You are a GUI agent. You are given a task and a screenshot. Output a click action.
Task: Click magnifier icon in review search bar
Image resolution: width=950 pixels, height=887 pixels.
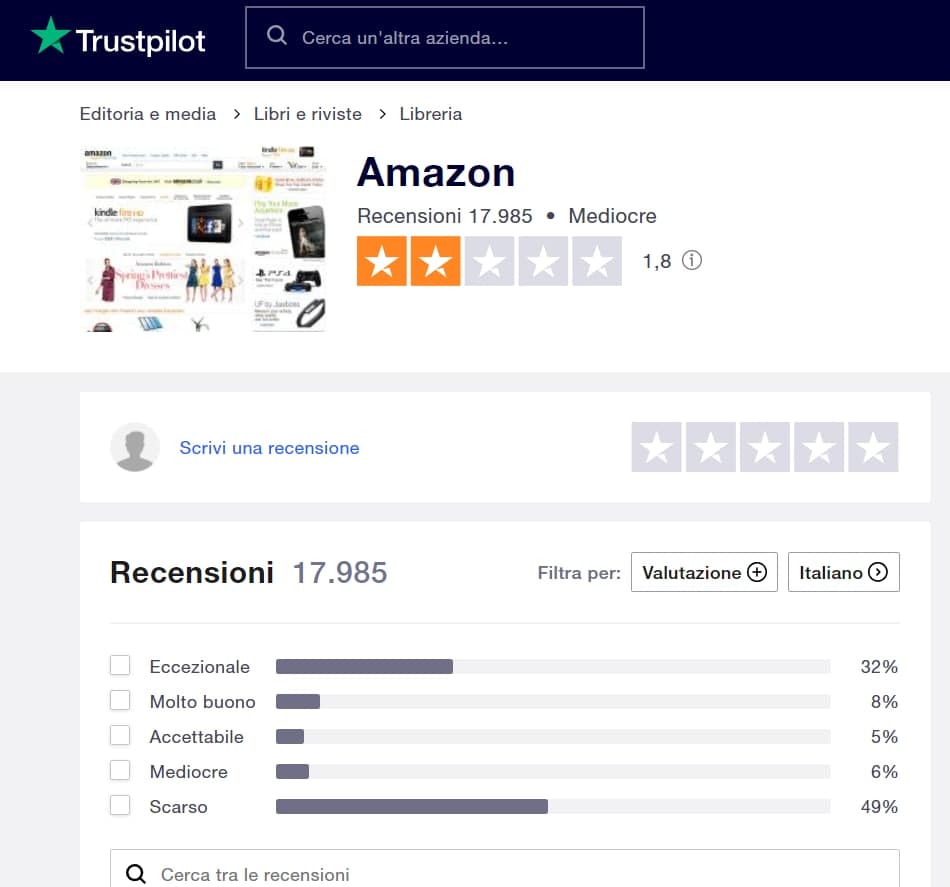(x=136, y=875)
